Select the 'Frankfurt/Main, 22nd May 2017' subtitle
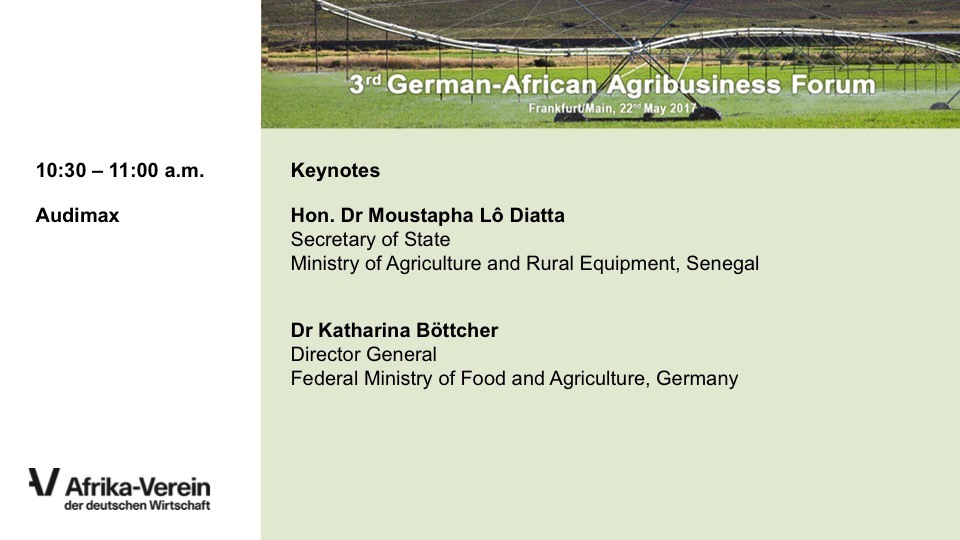960x540 pixels. click(614, 108)
